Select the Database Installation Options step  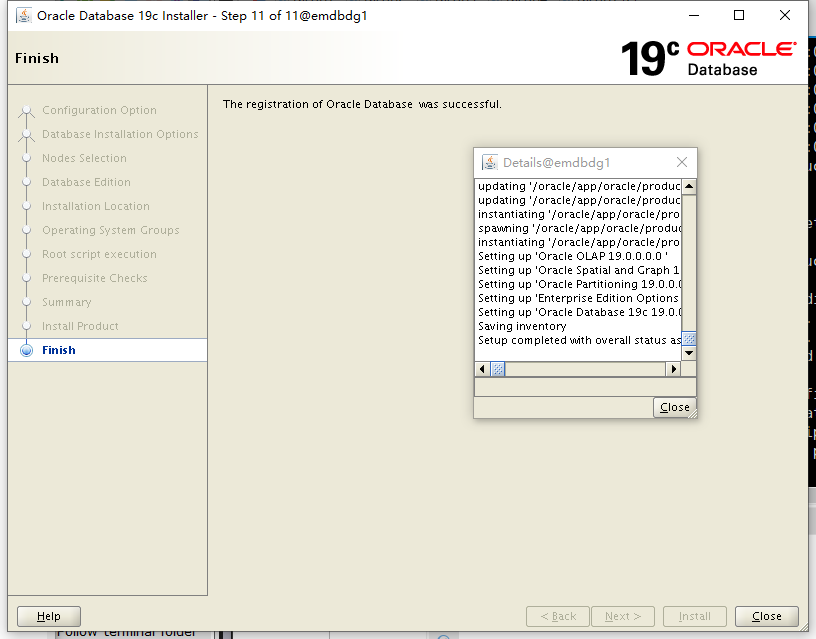pyautogui.click(x=120, y=134)
